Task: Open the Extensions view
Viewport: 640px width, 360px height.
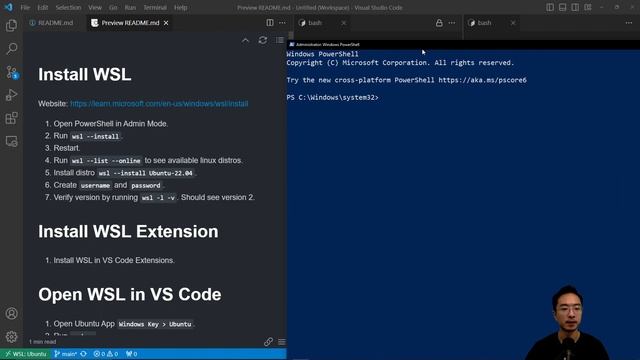Action: pos(11,118)
